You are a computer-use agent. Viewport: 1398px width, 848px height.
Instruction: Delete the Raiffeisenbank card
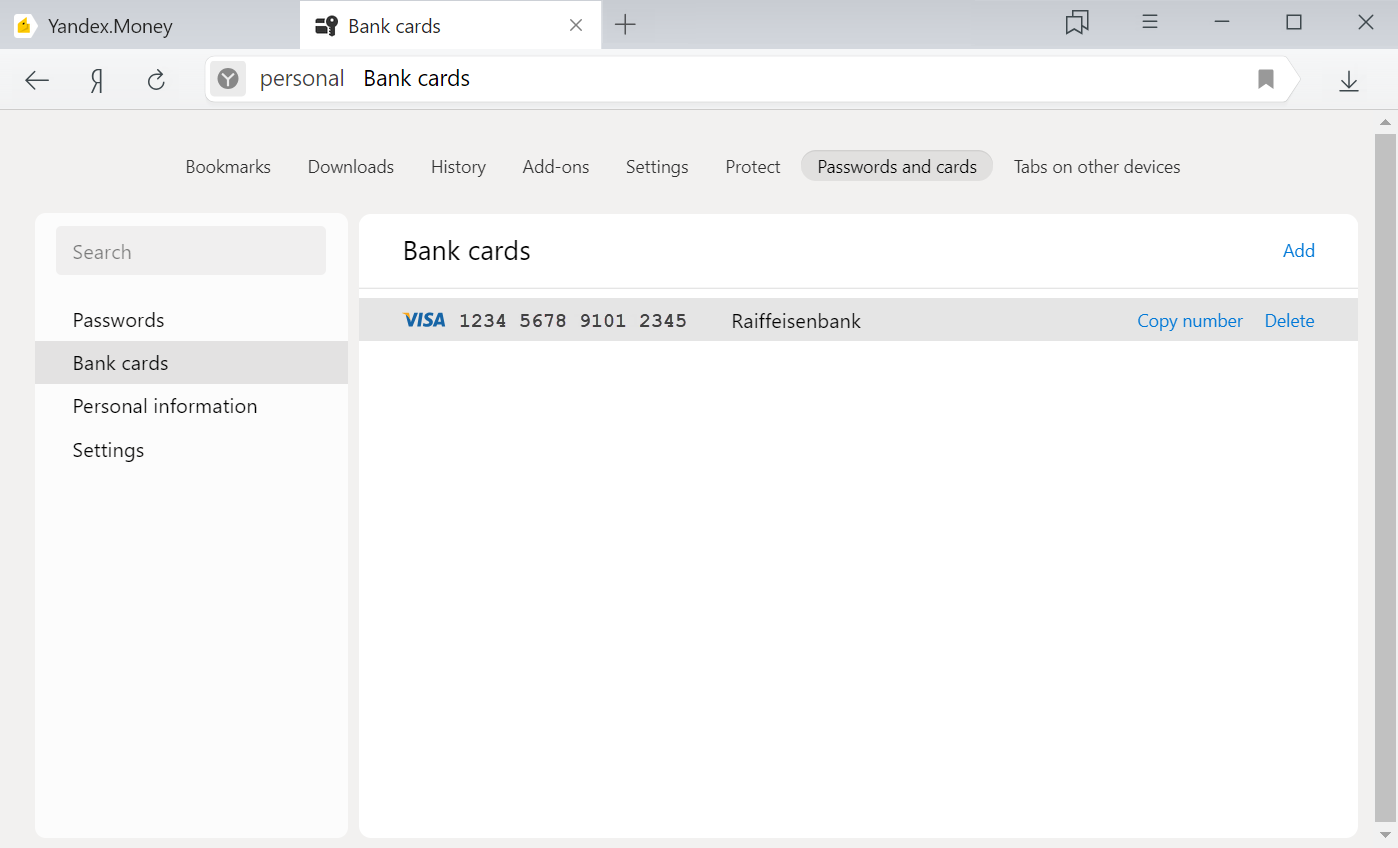click(x=1289, y=321)
